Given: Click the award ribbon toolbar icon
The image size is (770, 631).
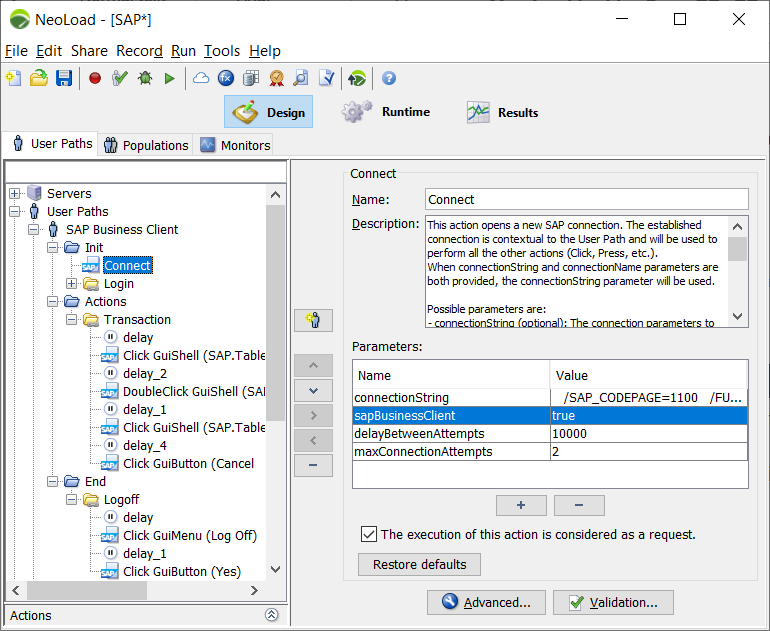Looking at the screenshot, I should [x=276, y=78].
